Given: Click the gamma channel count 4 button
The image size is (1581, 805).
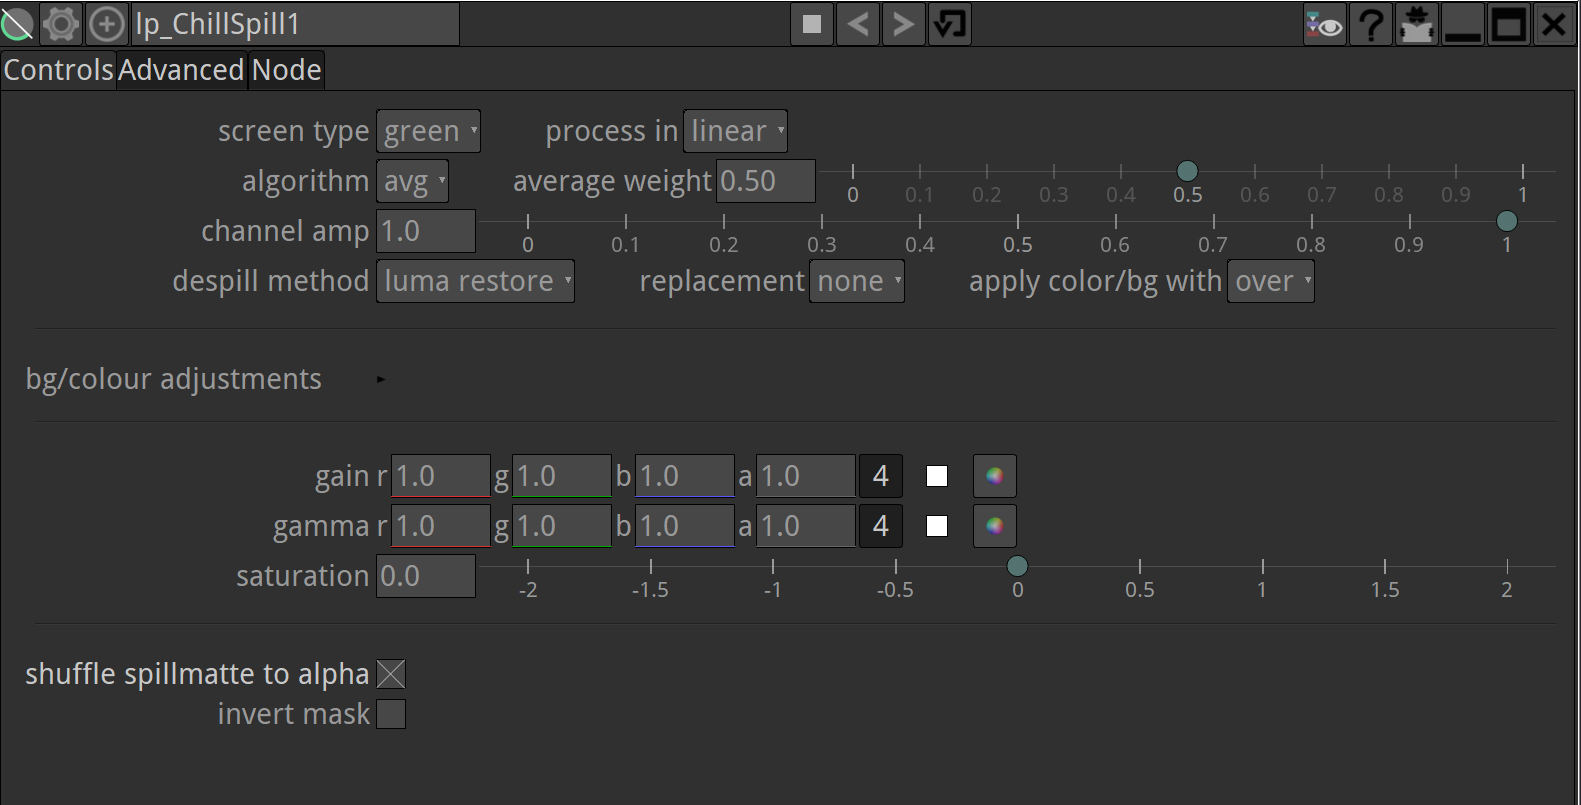Looking at the screenshot, I should point(880,526).
